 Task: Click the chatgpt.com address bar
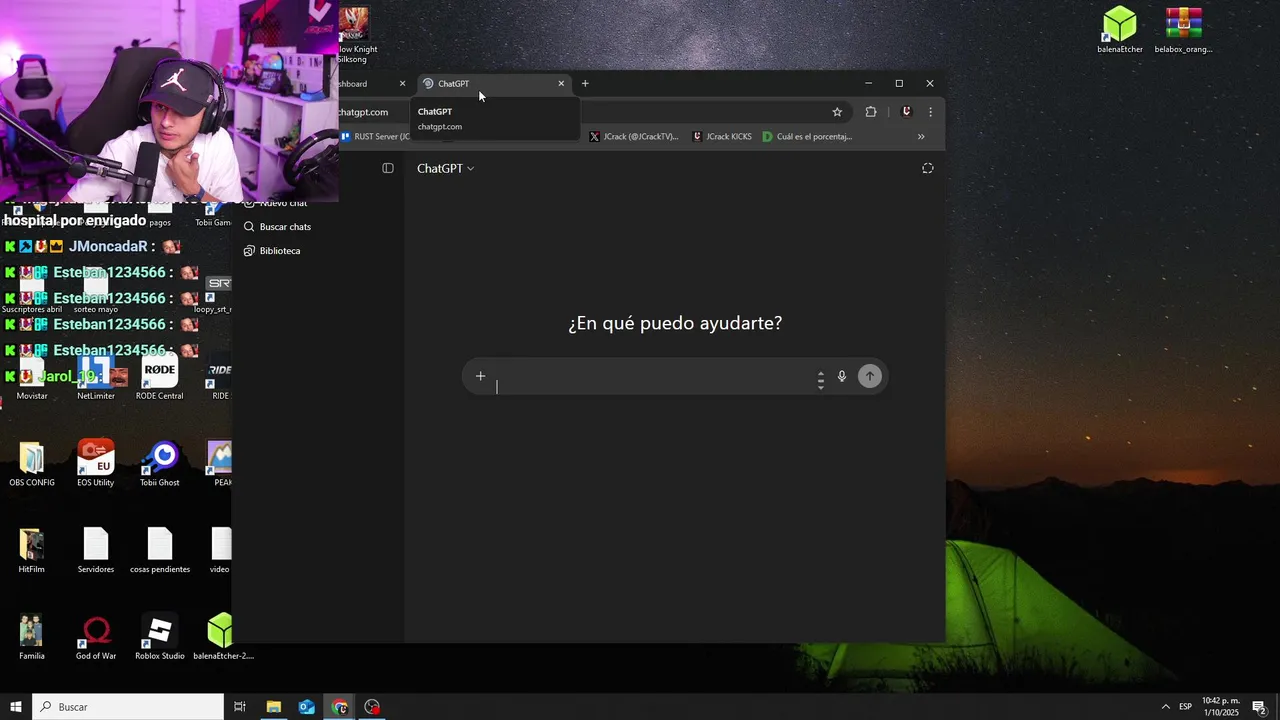[363, 112]
